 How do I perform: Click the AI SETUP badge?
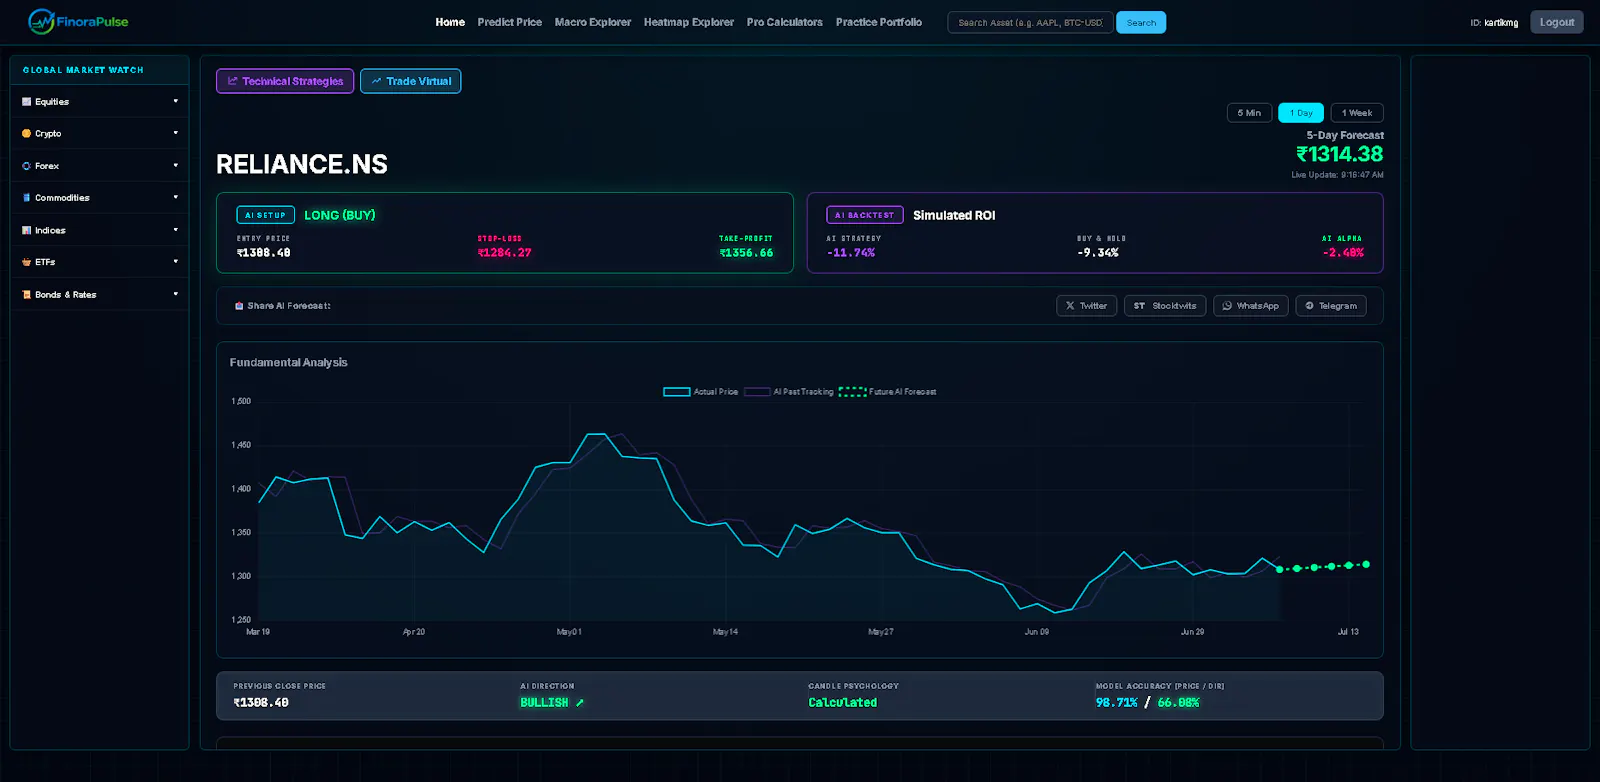[266, 215]
